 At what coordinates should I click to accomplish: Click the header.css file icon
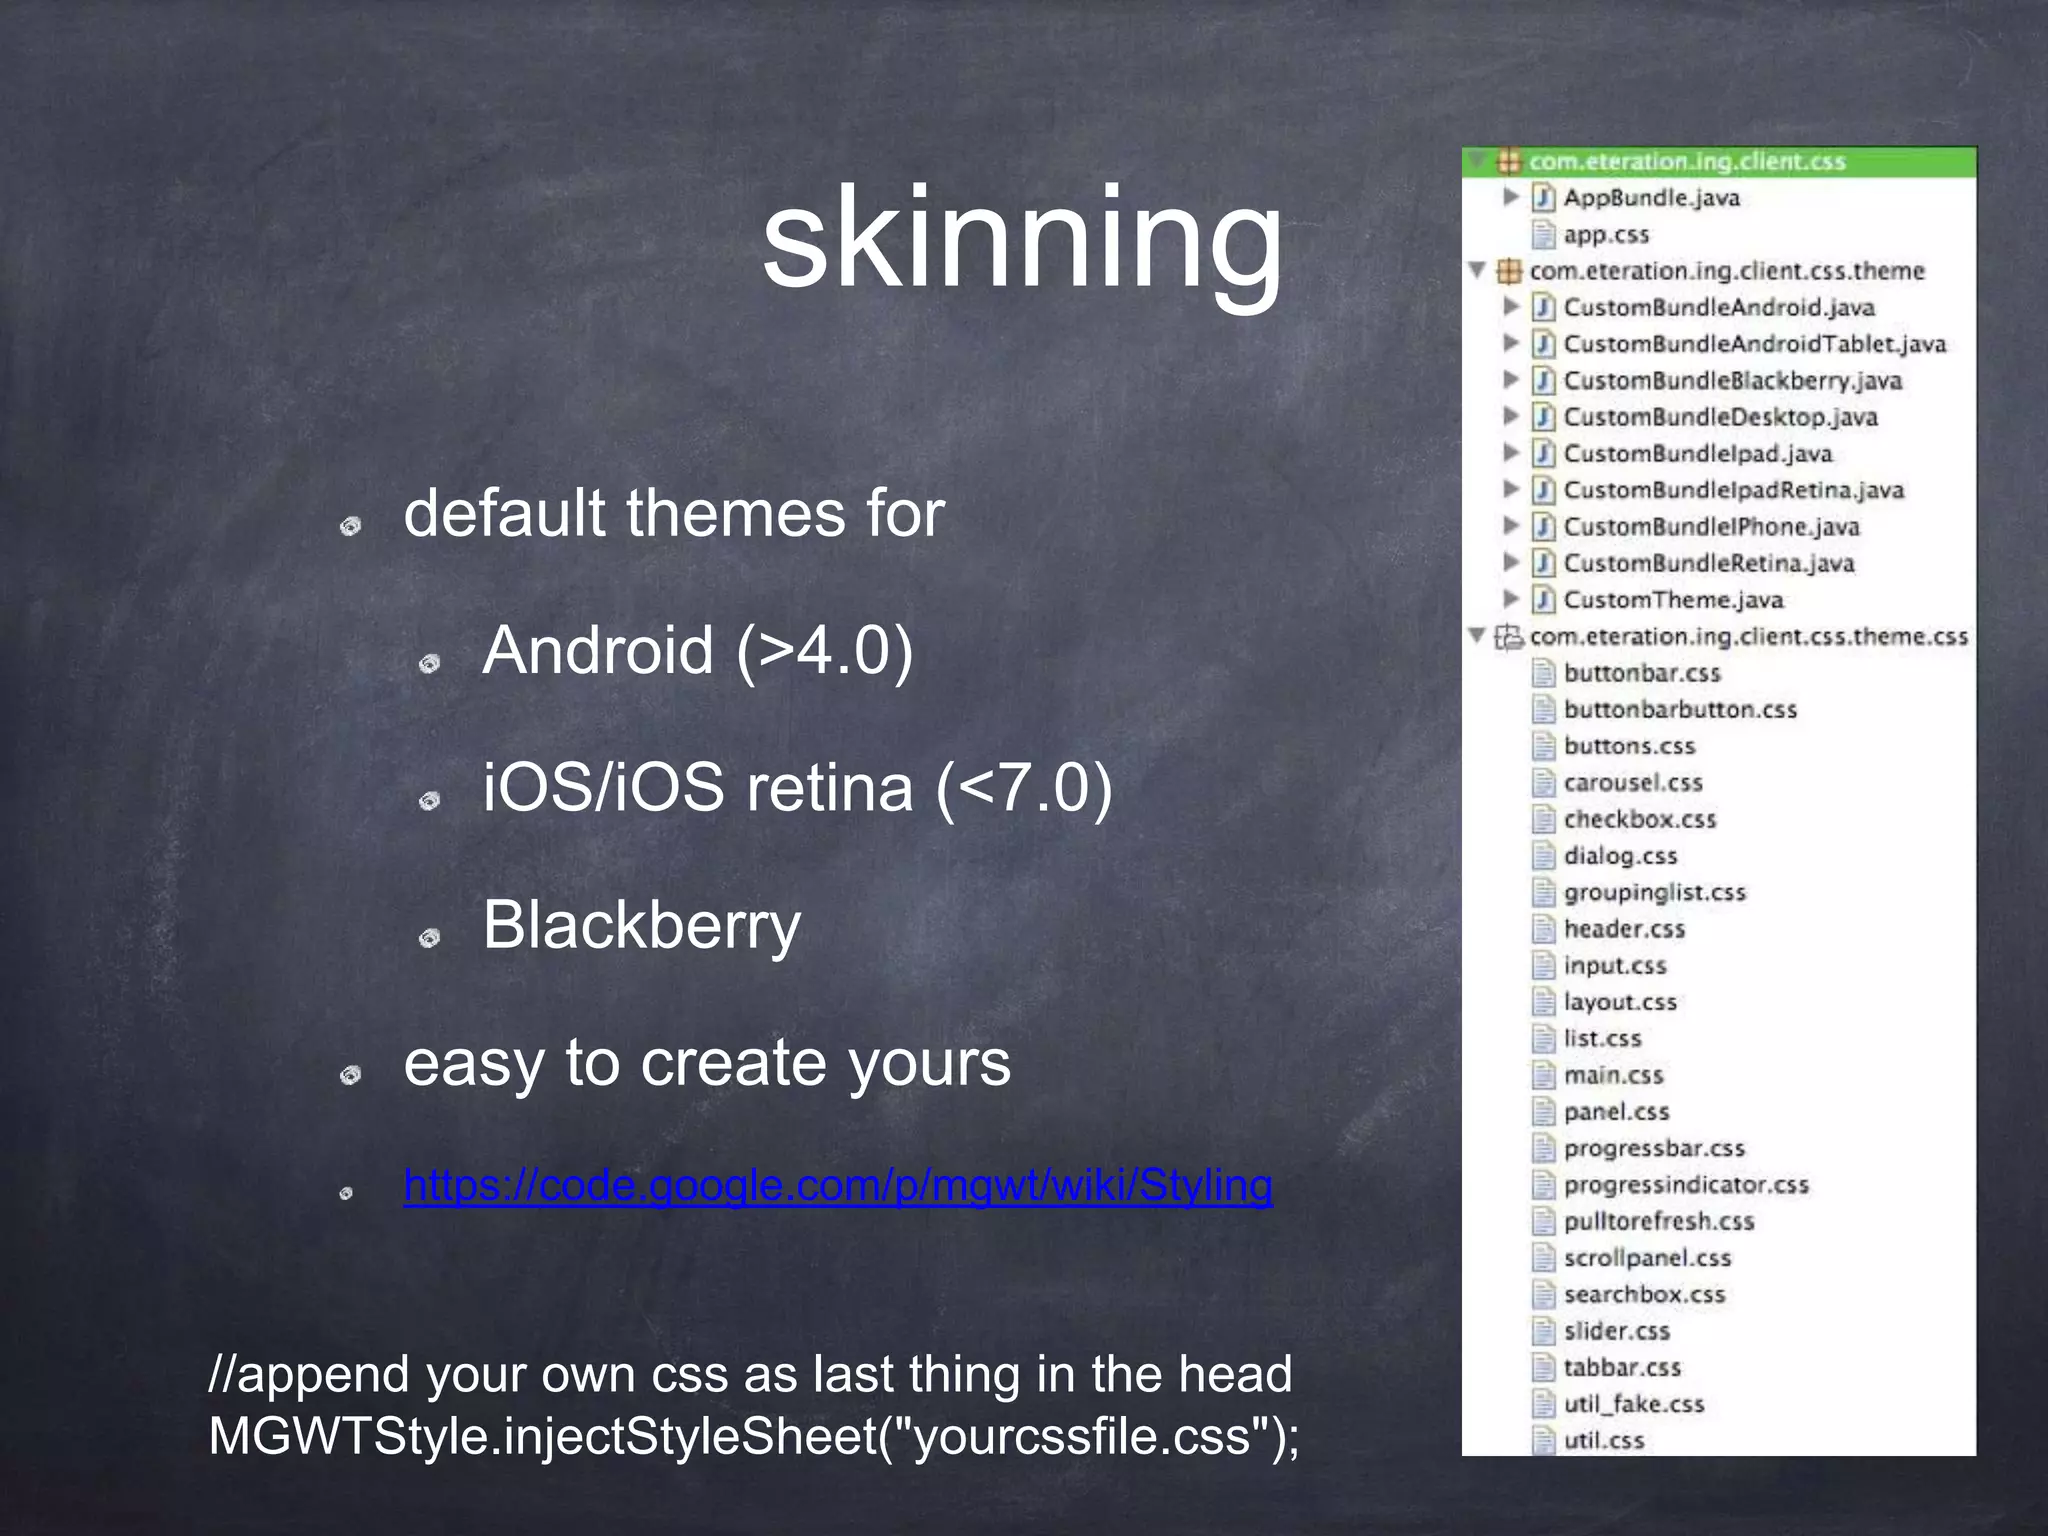click(x=1544, y=928)
